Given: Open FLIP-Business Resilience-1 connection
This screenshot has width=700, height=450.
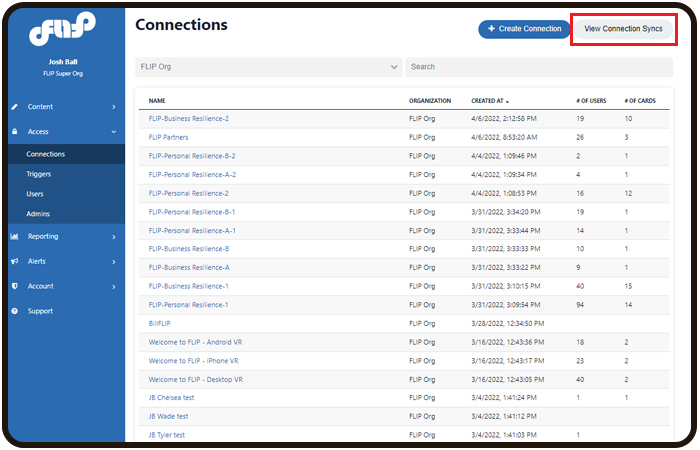Looking at the screenshot, I should [188, 286].
